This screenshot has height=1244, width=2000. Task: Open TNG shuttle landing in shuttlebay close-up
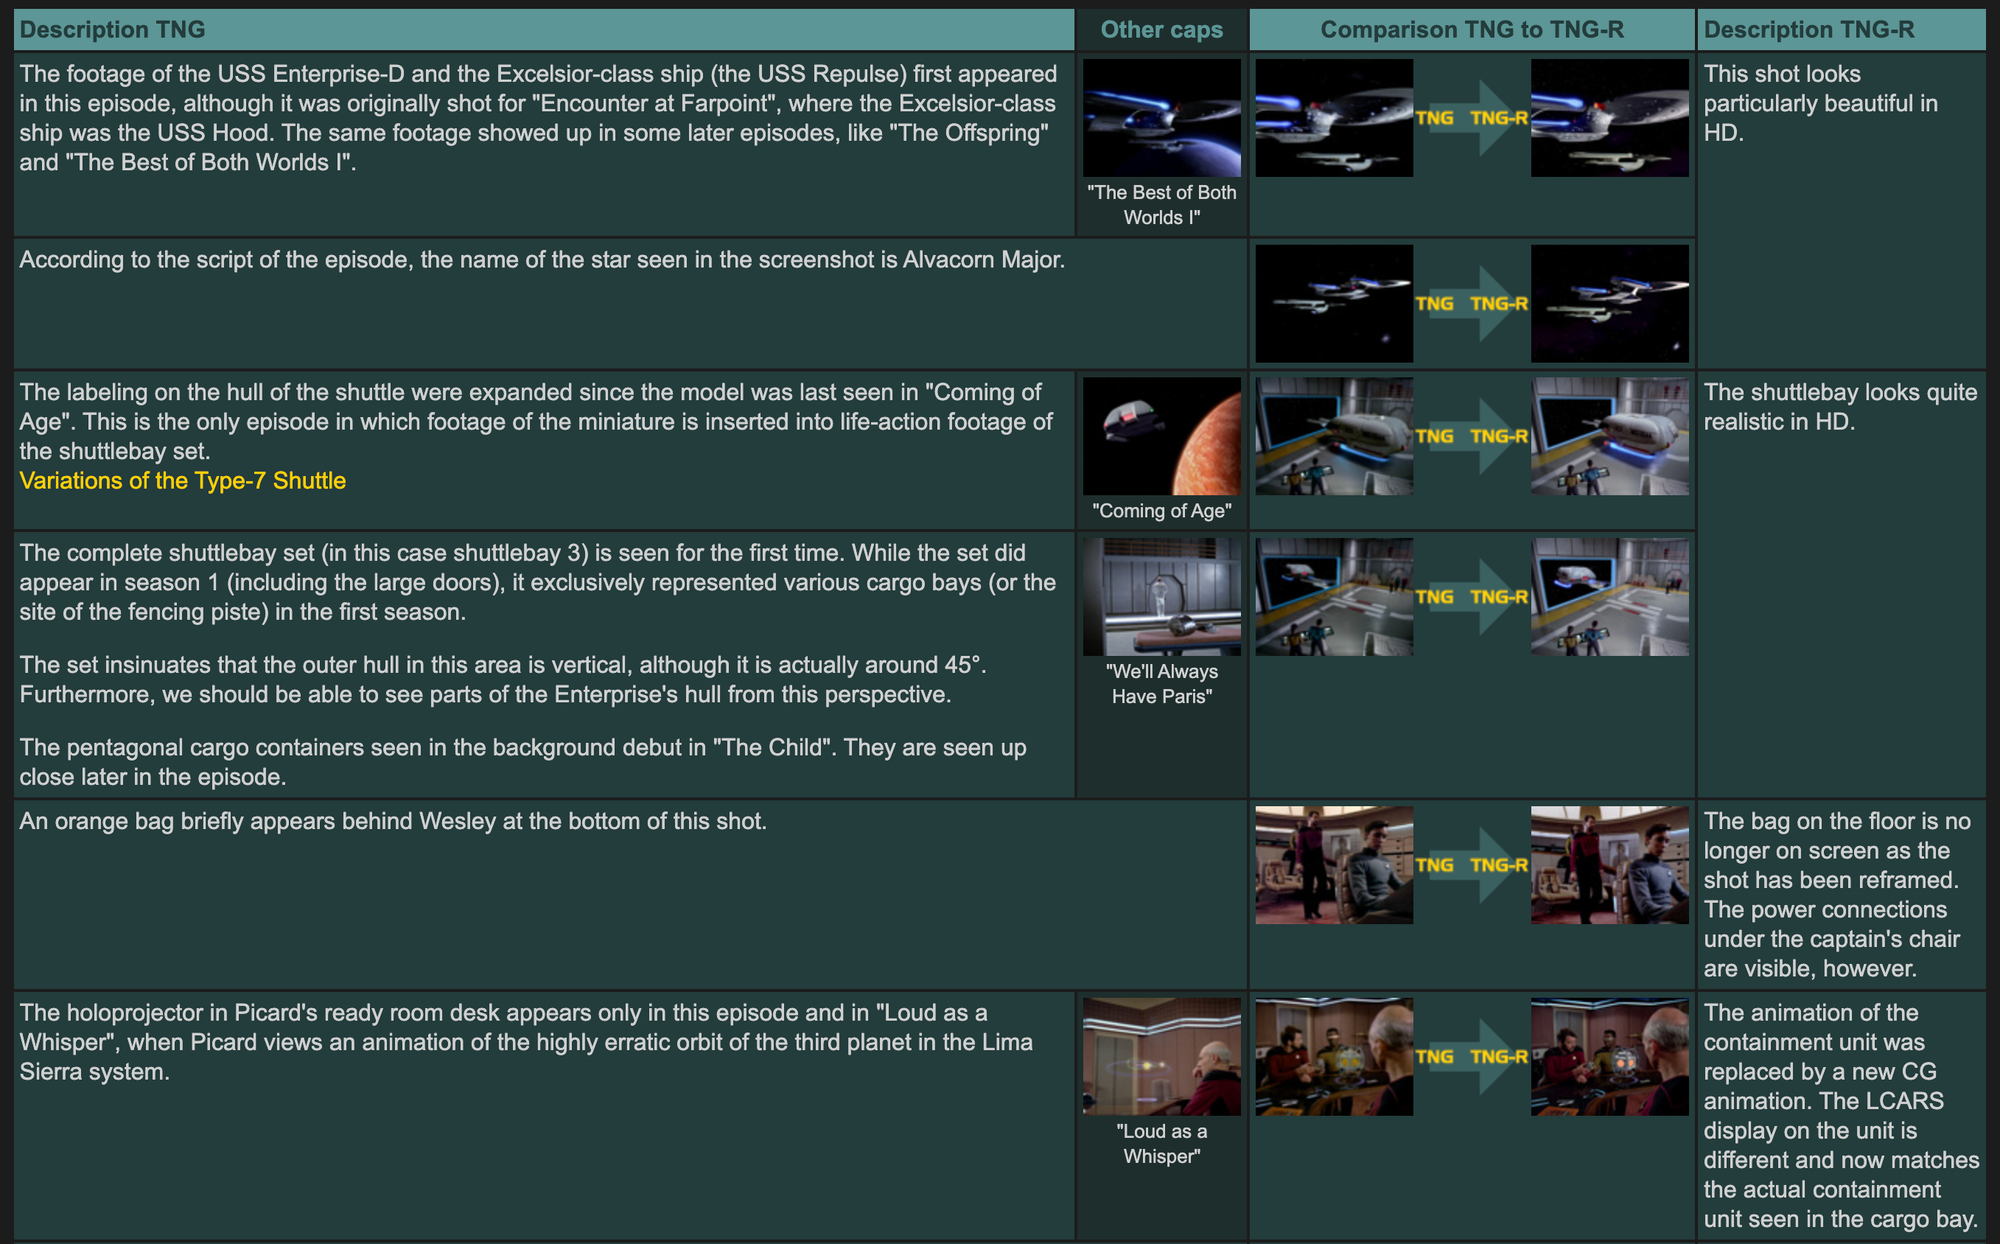point(1334,436)
